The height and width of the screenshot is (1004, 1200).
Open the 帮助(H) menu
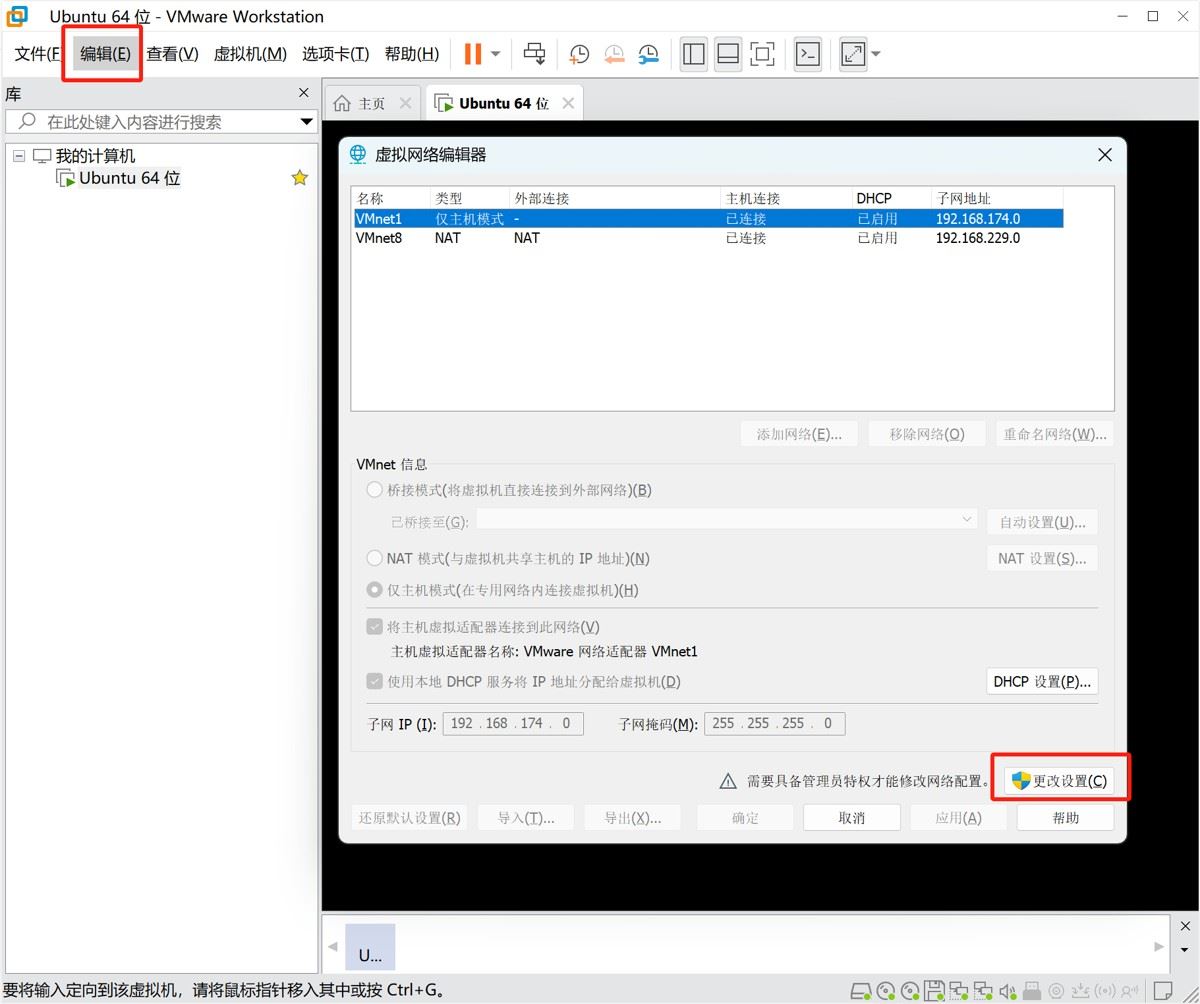click(412, 54)
